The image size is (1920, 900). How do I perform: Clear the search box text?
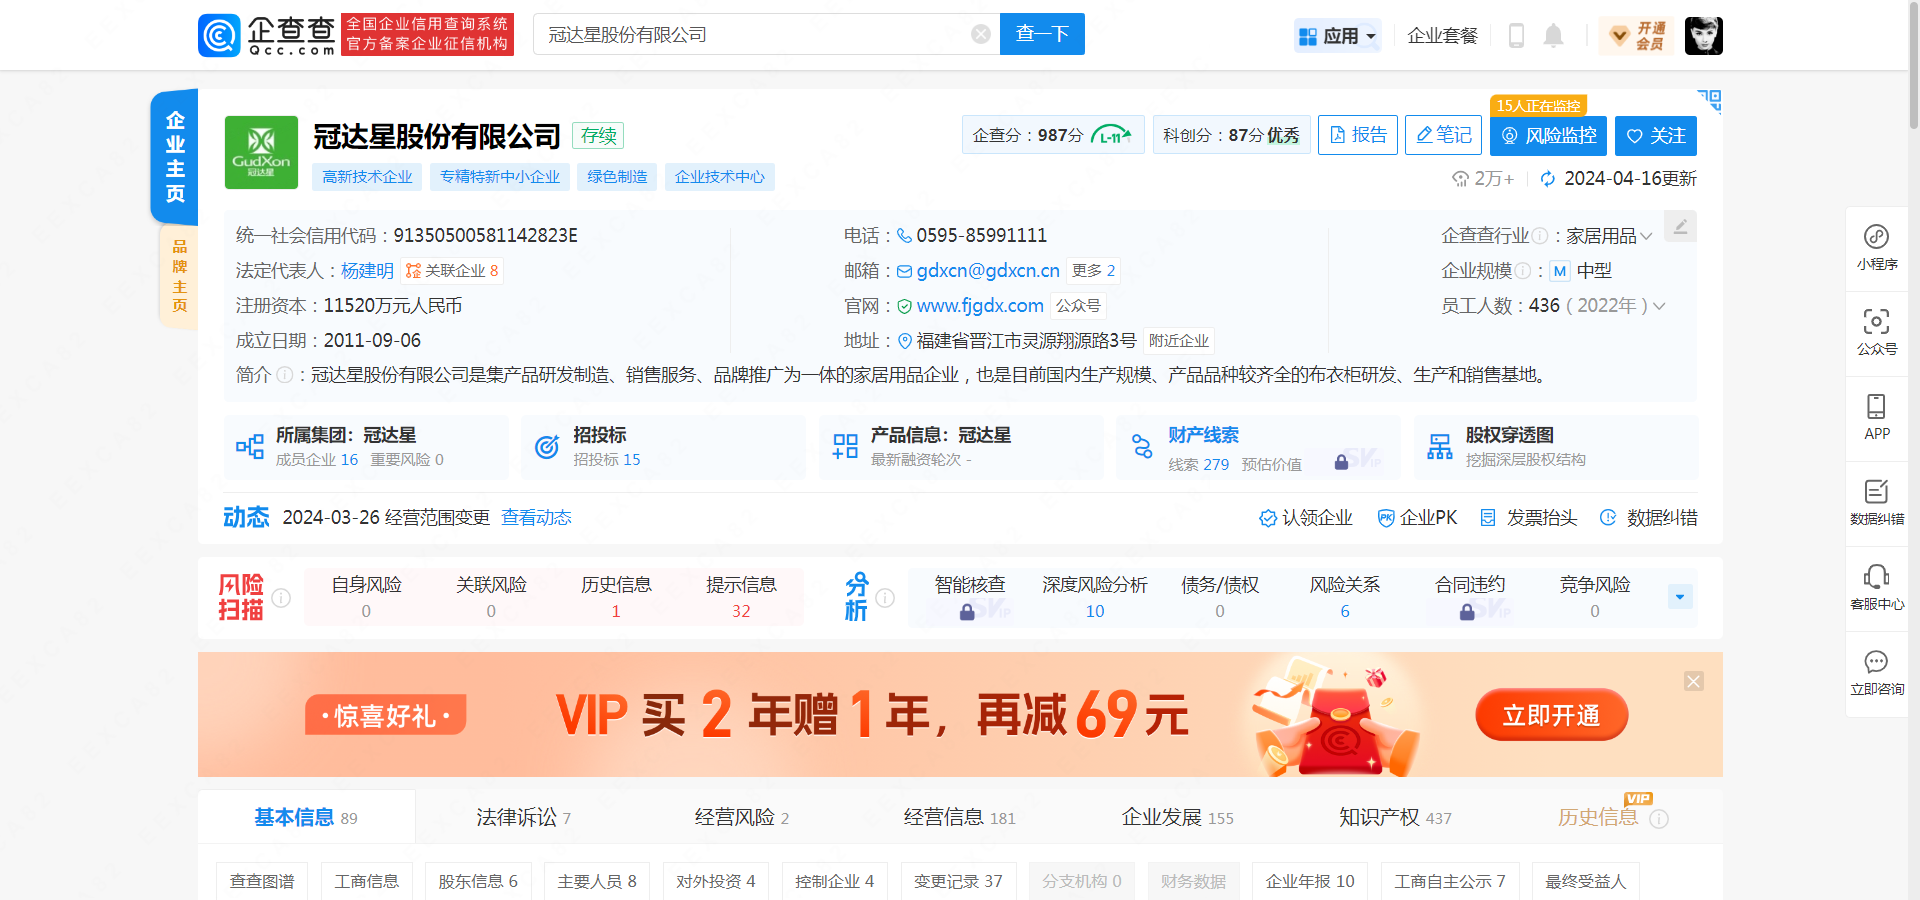[x=981, y=34]
